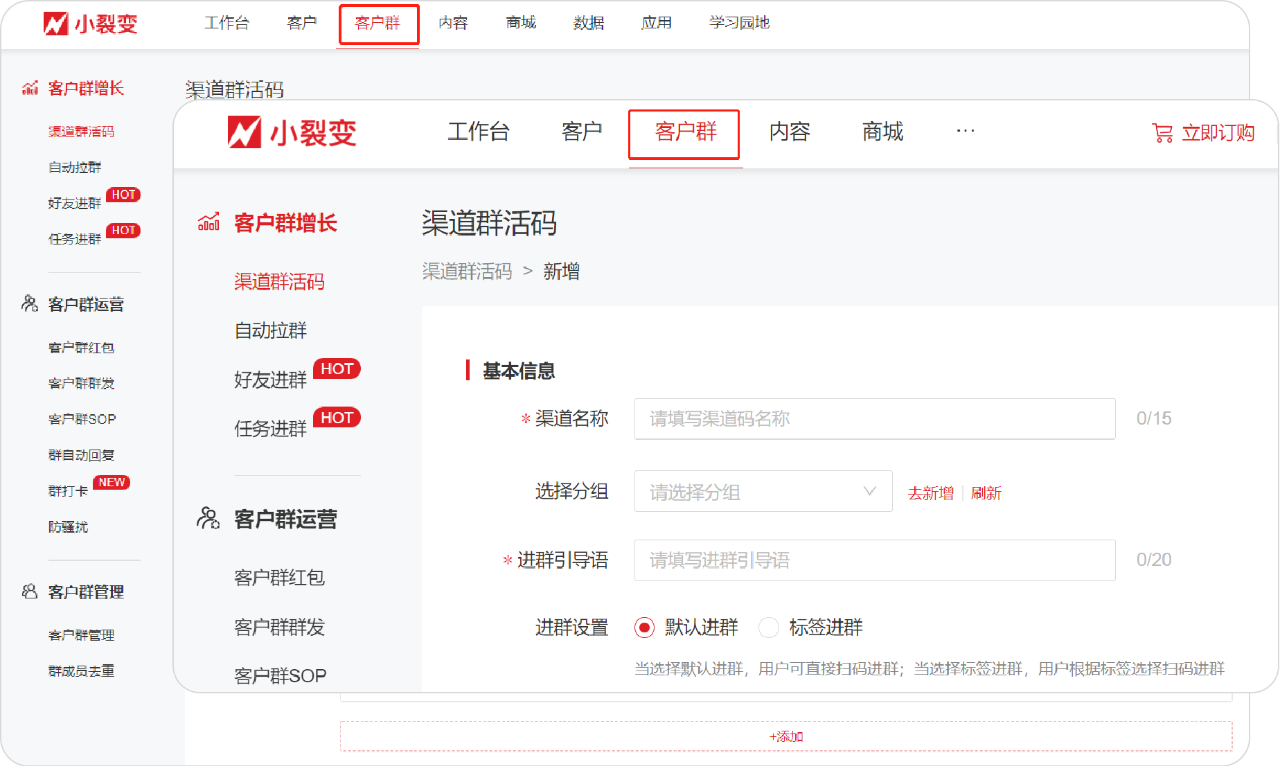Open the ··· more menu in navigation

click(x=965, y=131)
